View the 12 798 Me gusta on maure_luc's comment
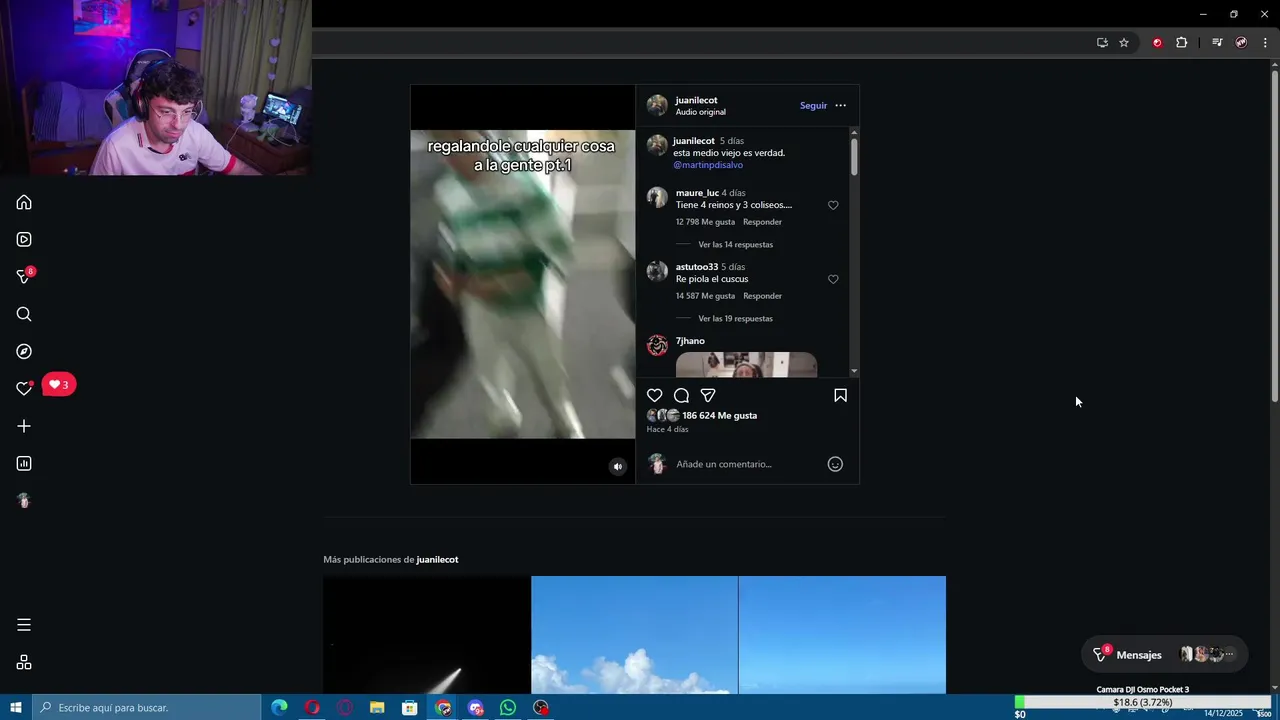 (x=705, y=222)
